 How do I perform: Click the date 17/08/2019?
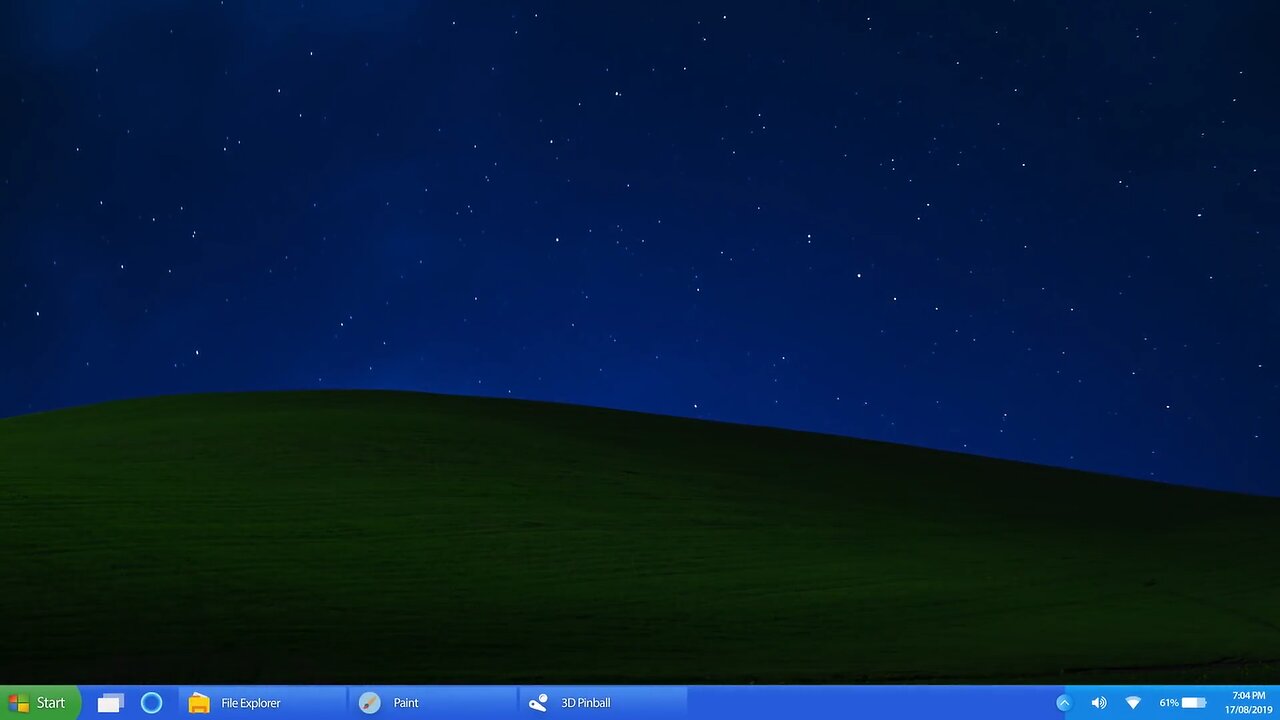coord(1249,710)
